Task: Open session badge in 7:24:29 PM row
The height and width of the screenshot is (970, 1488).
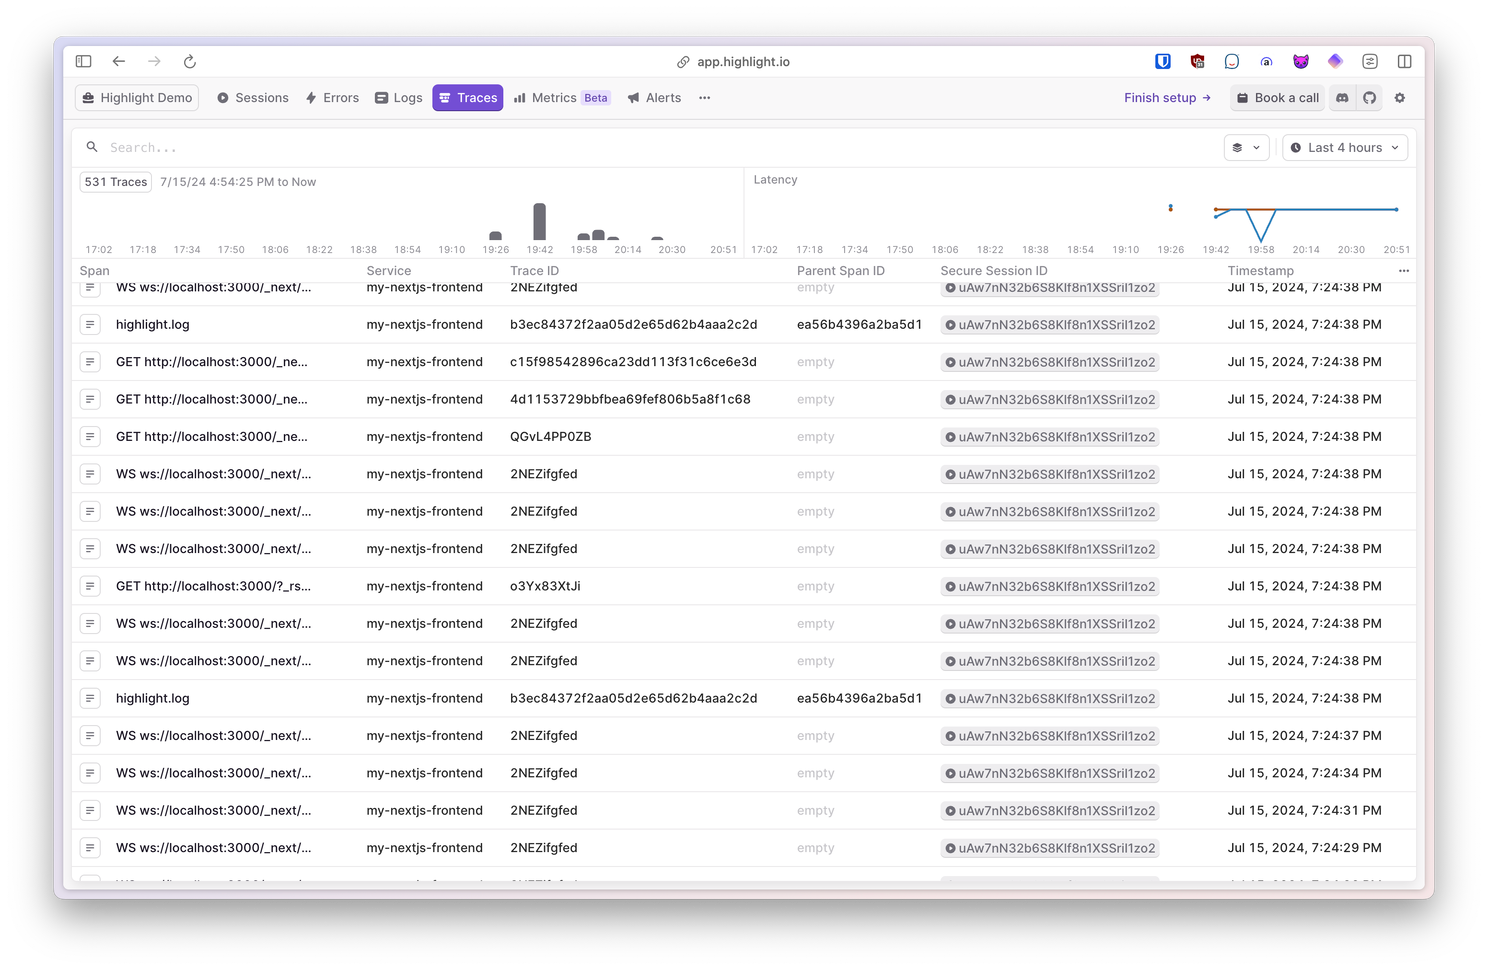Action: tap(1050, 848)
